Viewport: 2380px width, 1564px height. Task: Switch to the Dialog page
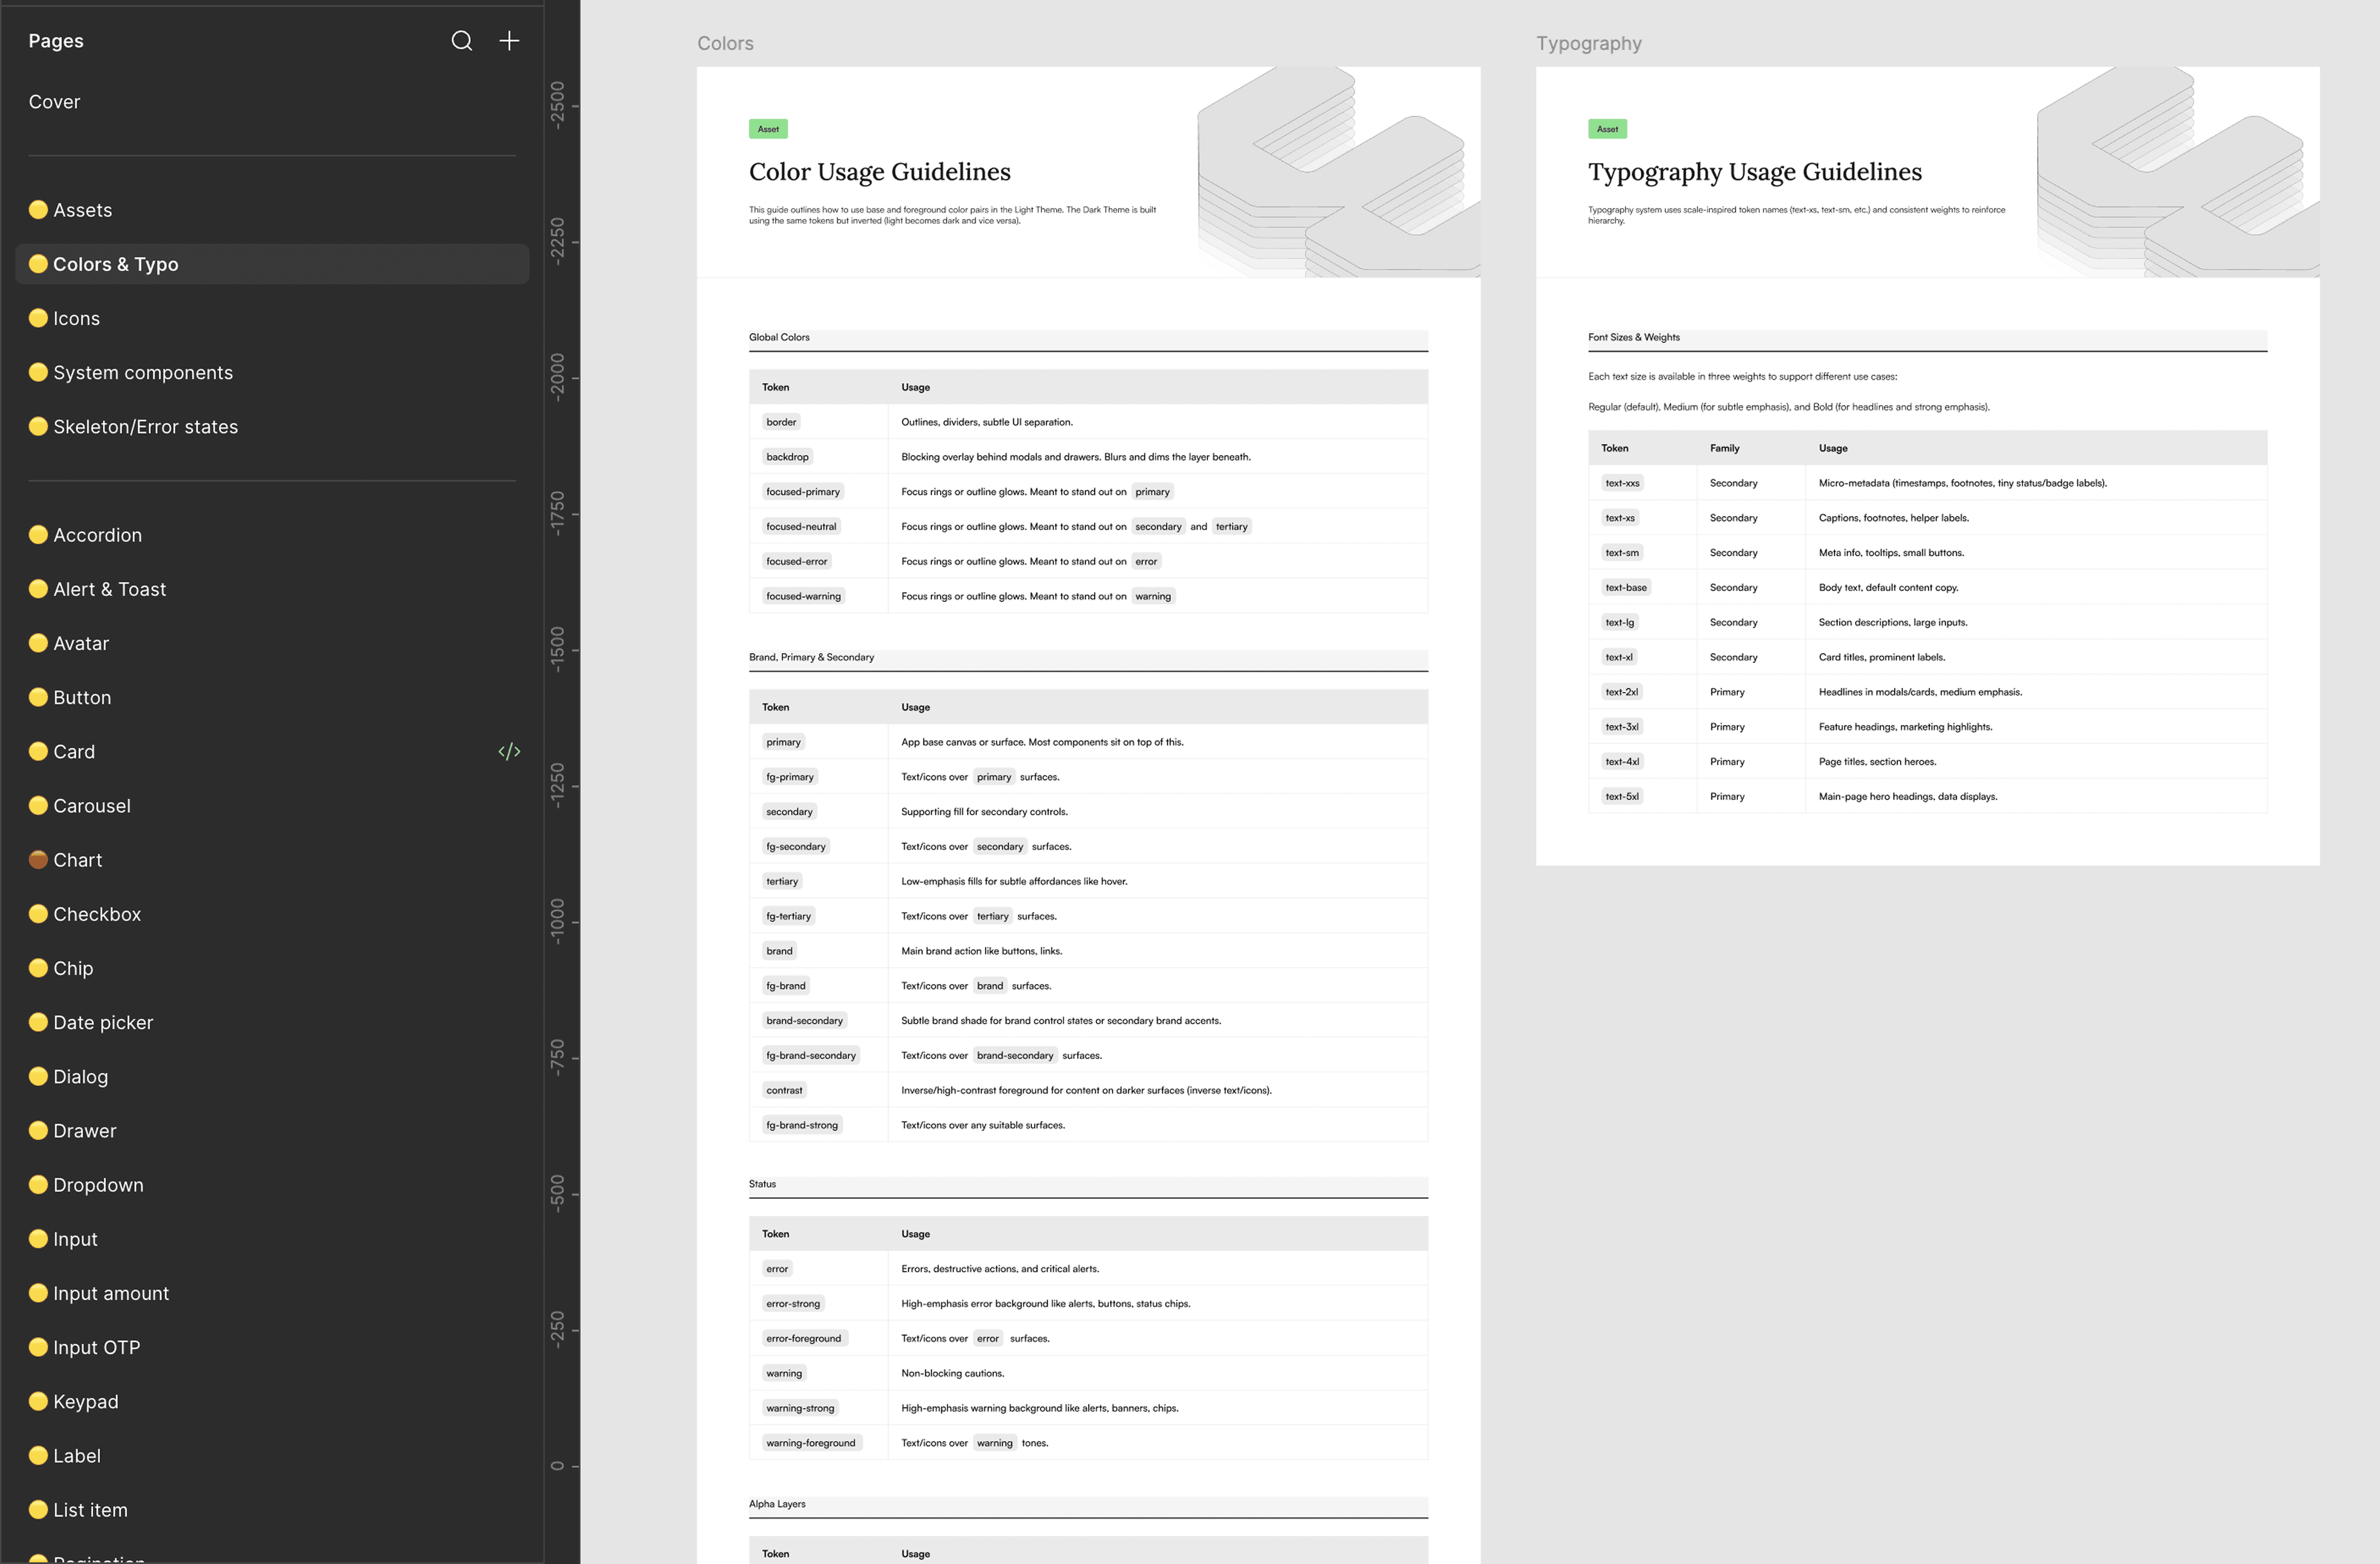tap(272, 1077)
